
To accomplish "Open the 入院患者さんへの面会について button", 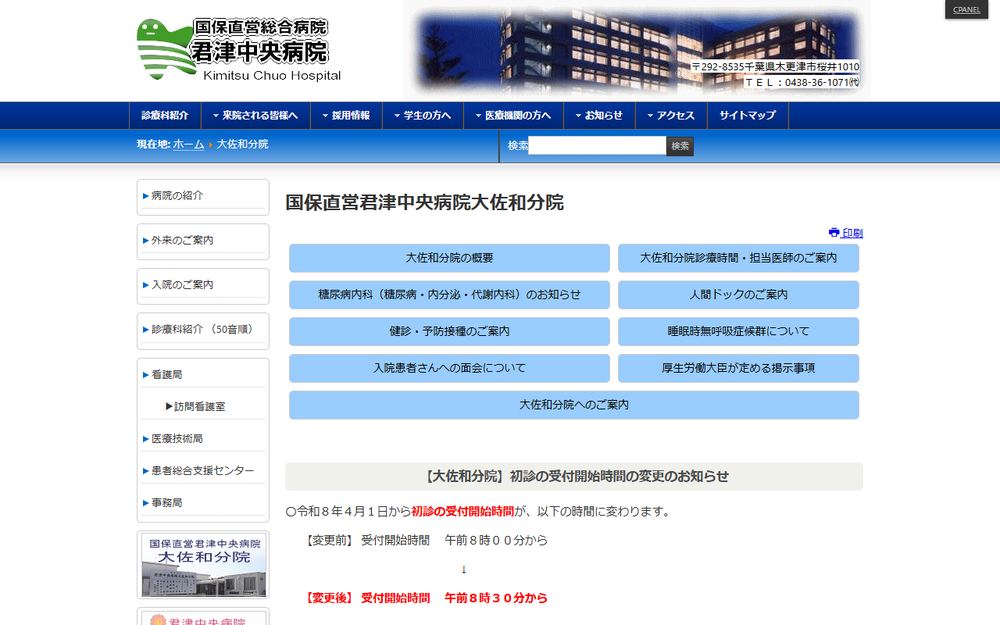I will (x=449, y=368).
